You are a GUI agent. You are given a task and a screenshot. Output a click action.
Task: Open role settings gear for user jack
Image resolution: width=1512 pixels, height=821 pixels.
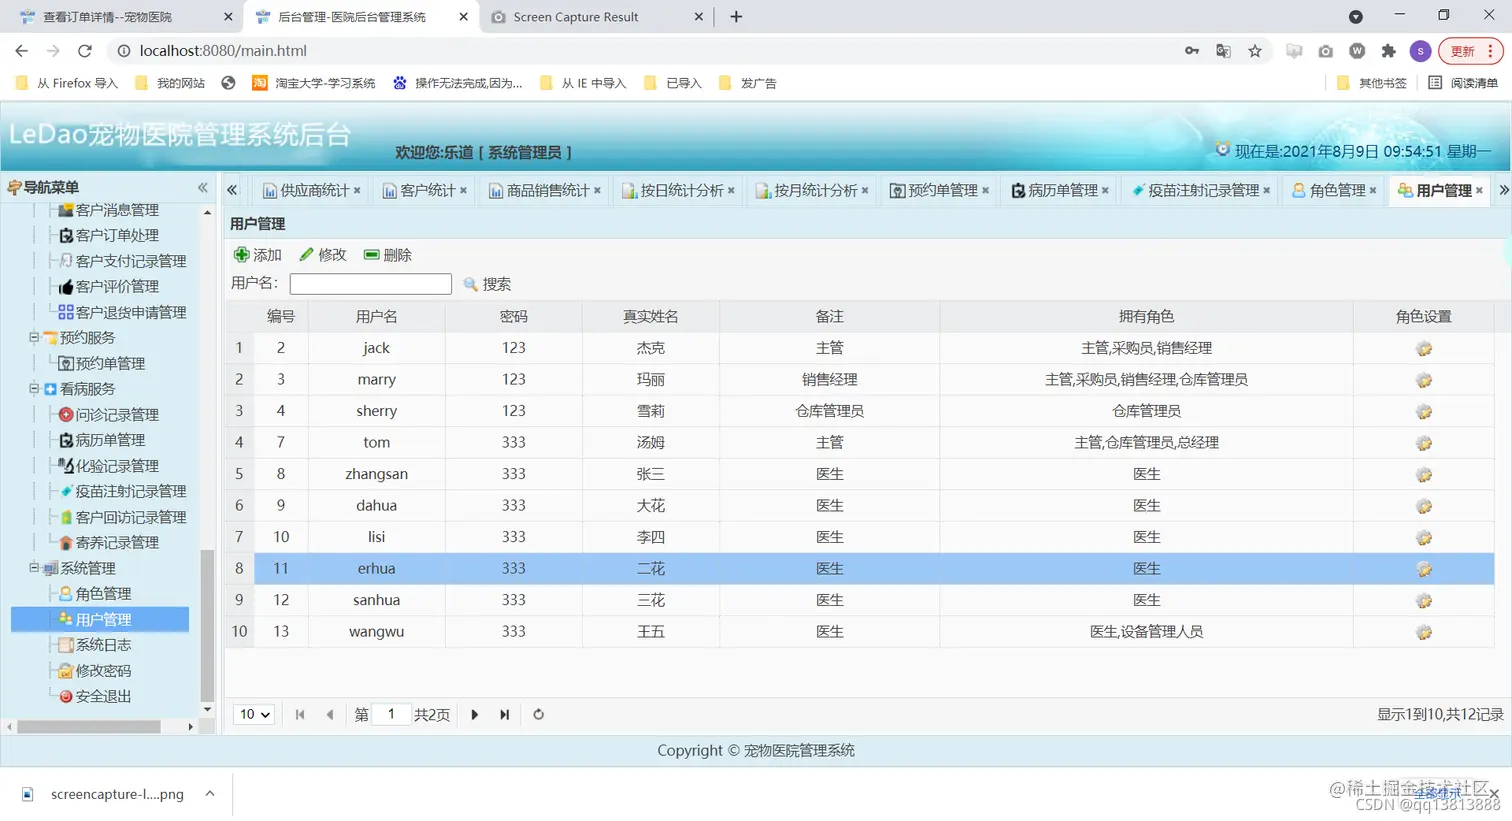(x=1423, y=348)
